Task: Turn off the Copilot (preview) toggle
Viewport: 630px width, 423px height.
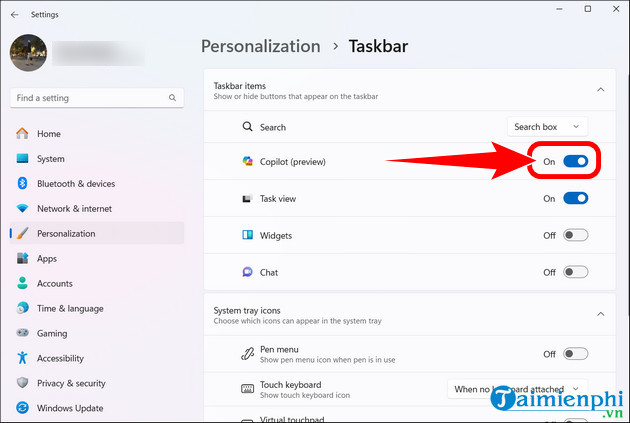Action: point(575,161)
